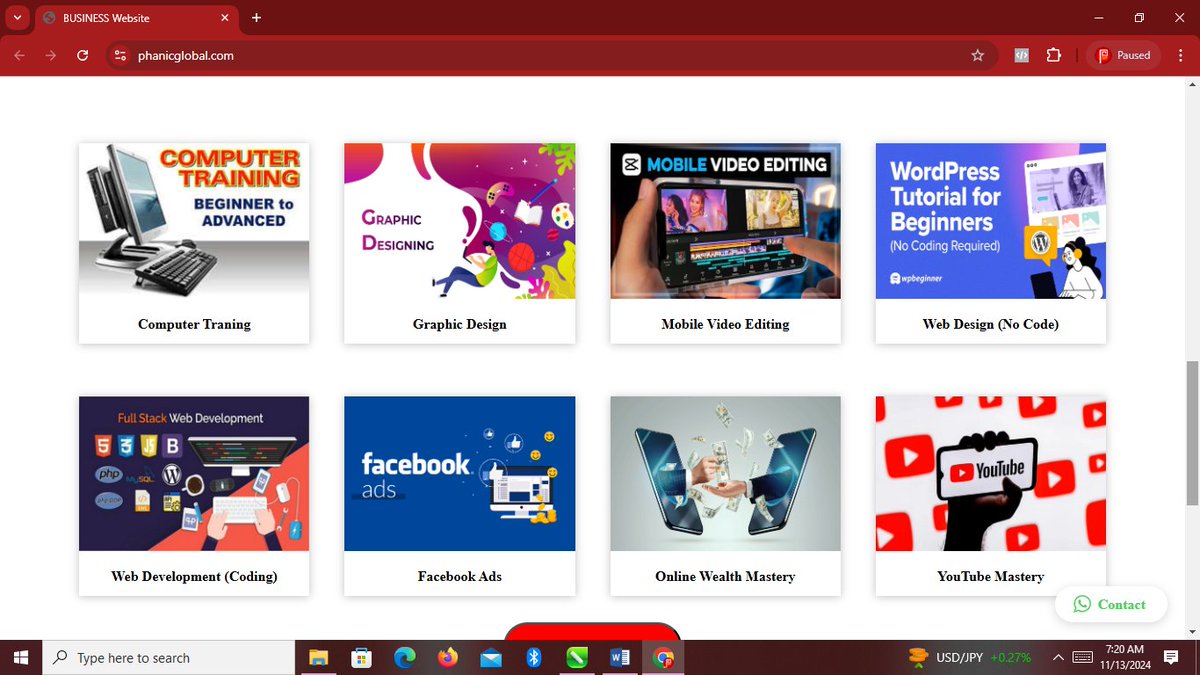Image resolution: width=1200 pixels, height=675 pixels.
Task: Switch to Chrome in the taskbar
Action: [663, 658]
